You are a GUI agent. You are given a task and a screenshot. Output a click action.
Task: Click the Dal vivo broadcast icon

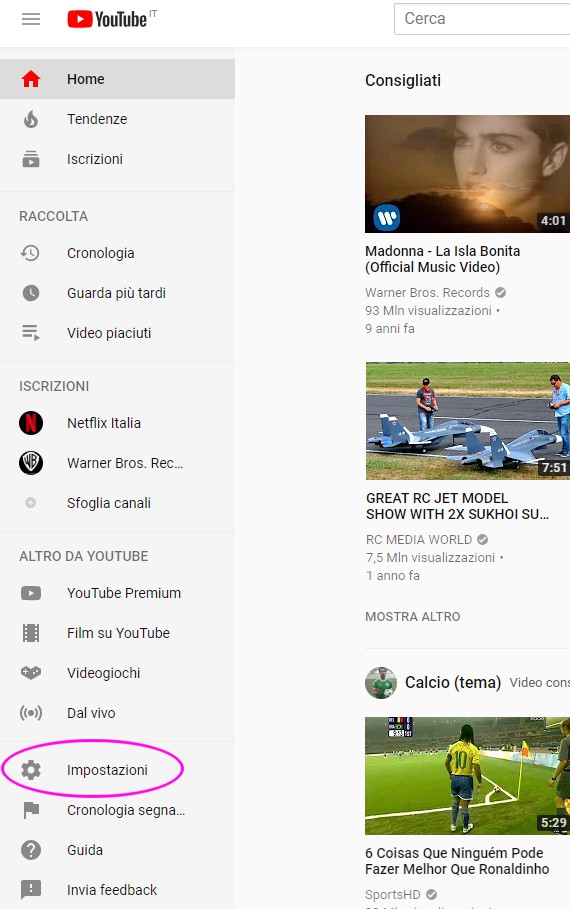point(31,712)
